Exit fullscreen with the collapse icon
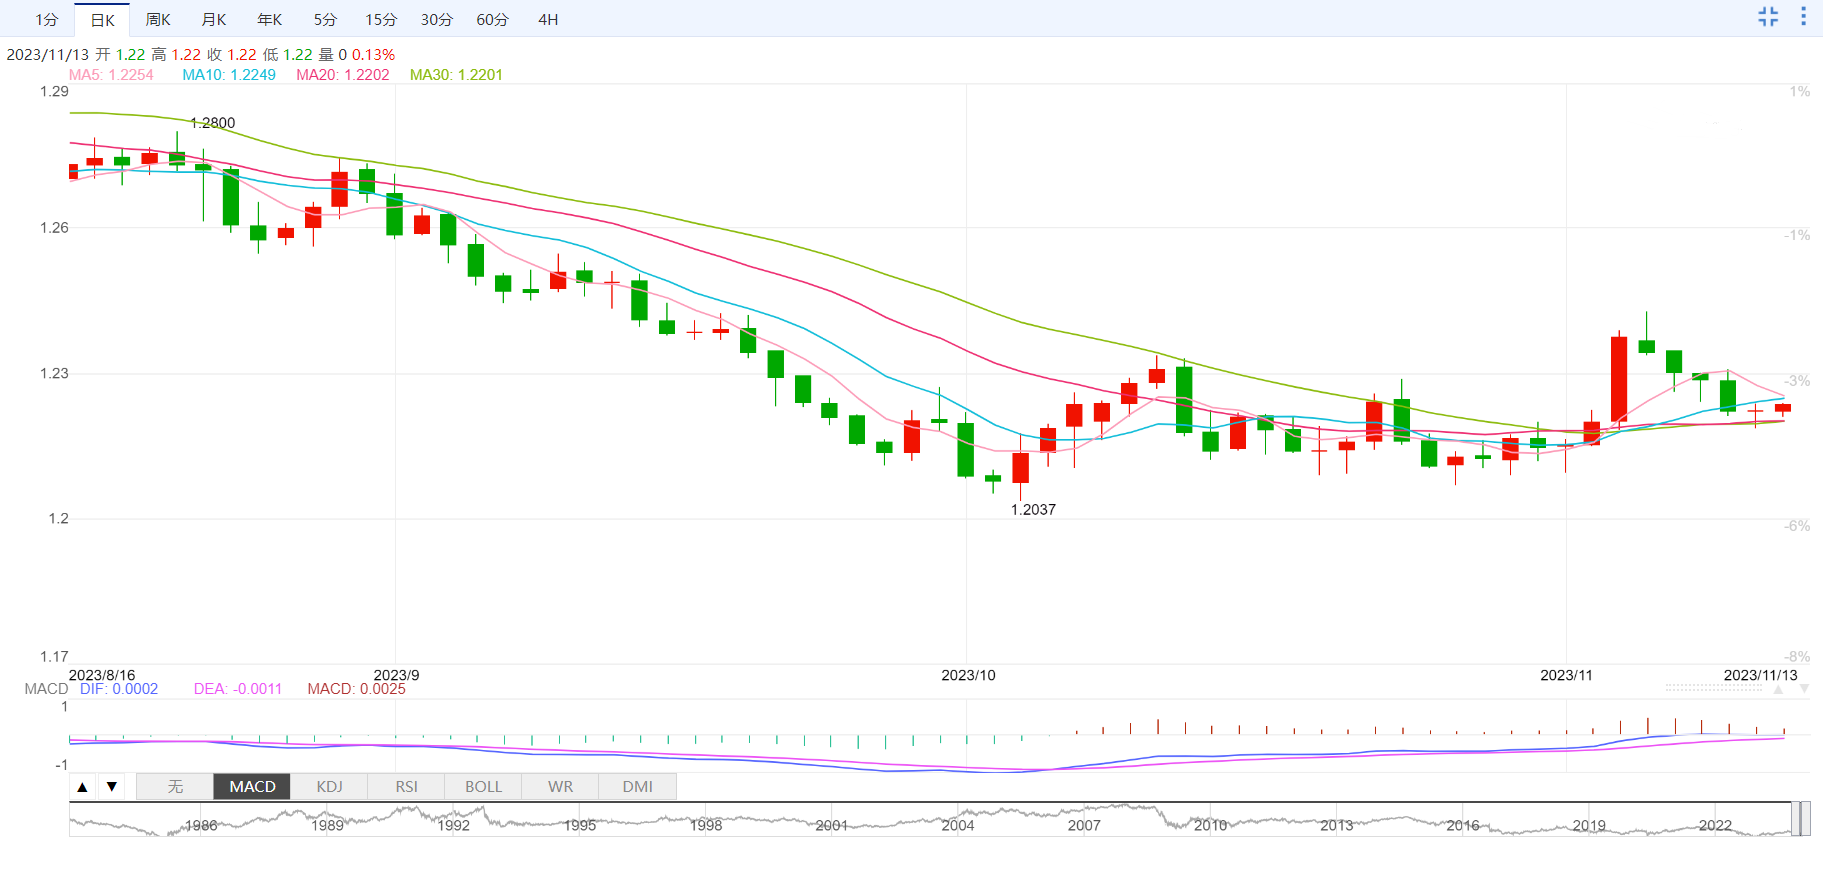 coord(1768,17)
